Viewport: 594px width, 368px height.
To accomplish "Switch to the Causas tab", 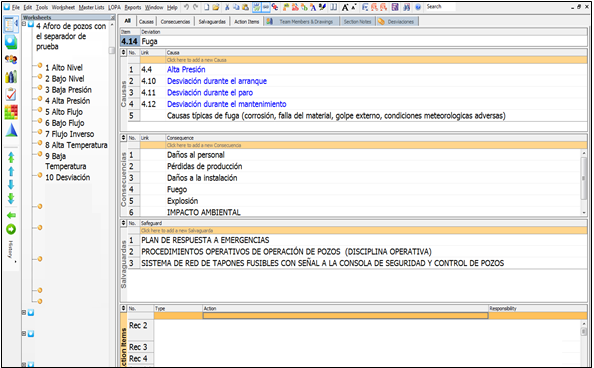I will click(146, 22).
